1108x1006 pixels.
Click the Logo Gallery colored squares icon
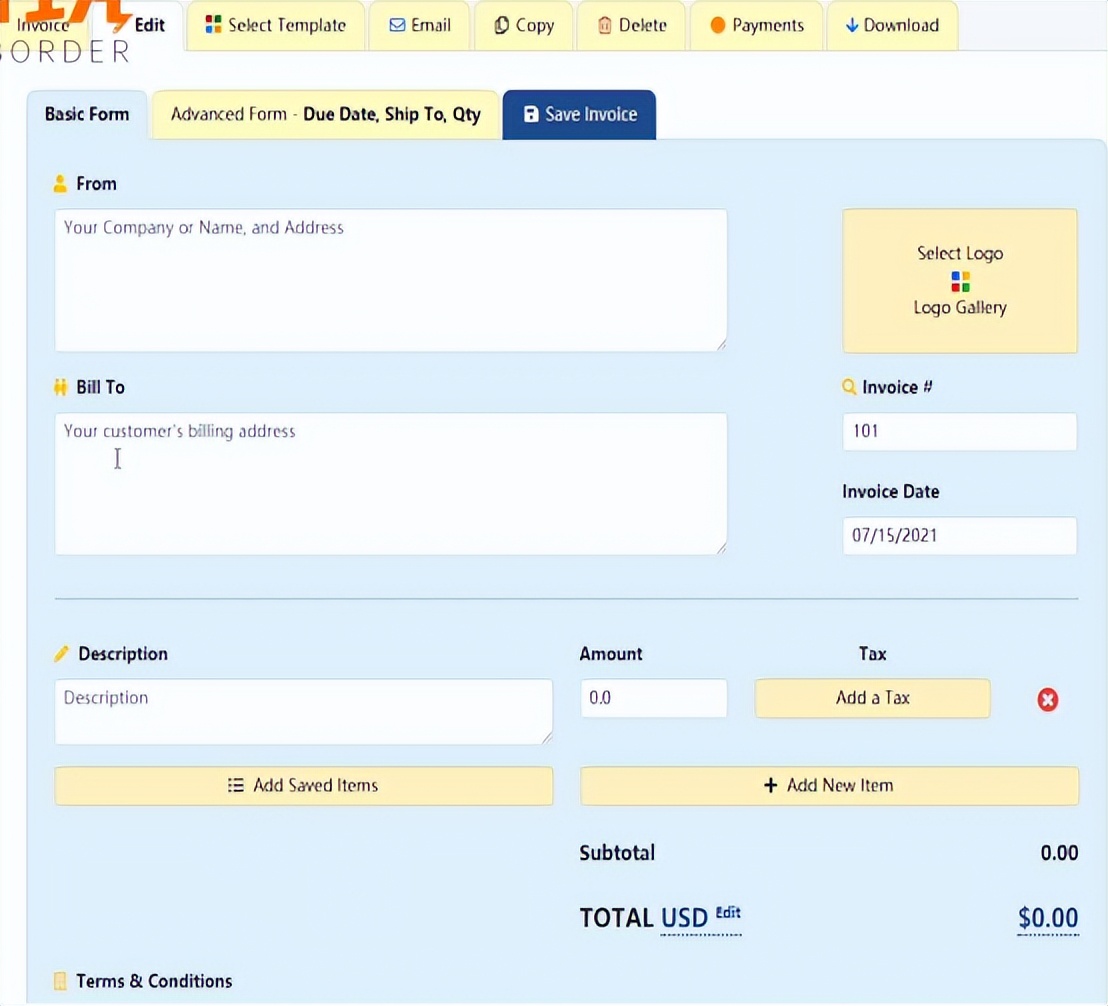(960, 281)
